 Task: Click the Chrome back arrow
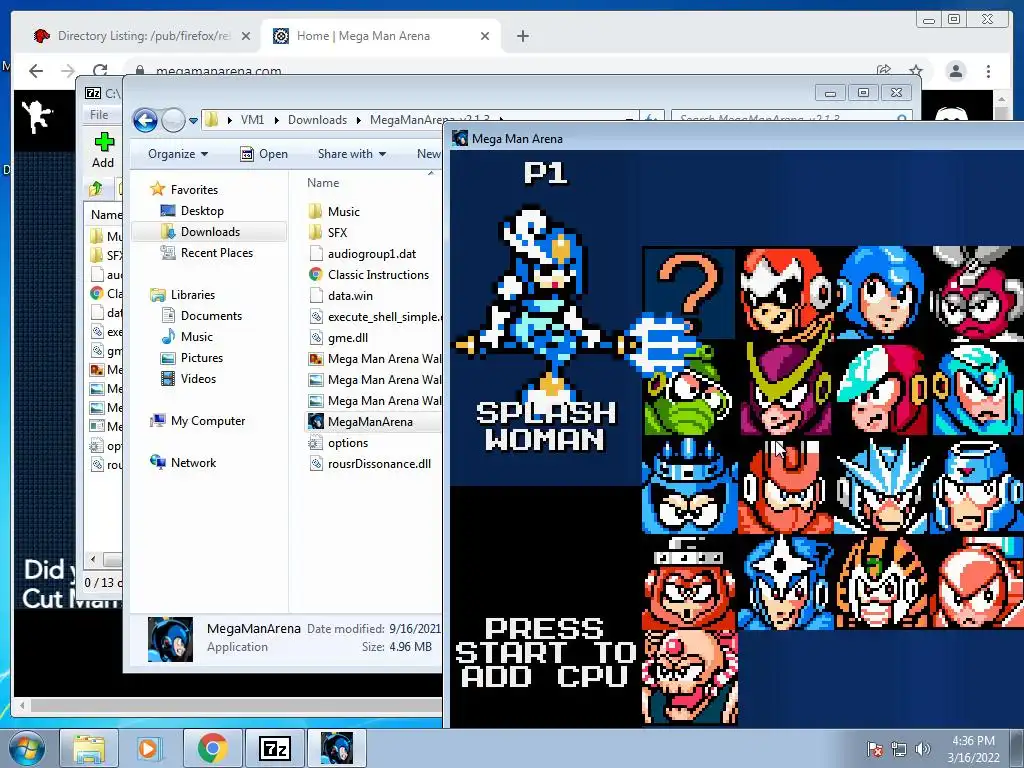(x=36, y=71)
